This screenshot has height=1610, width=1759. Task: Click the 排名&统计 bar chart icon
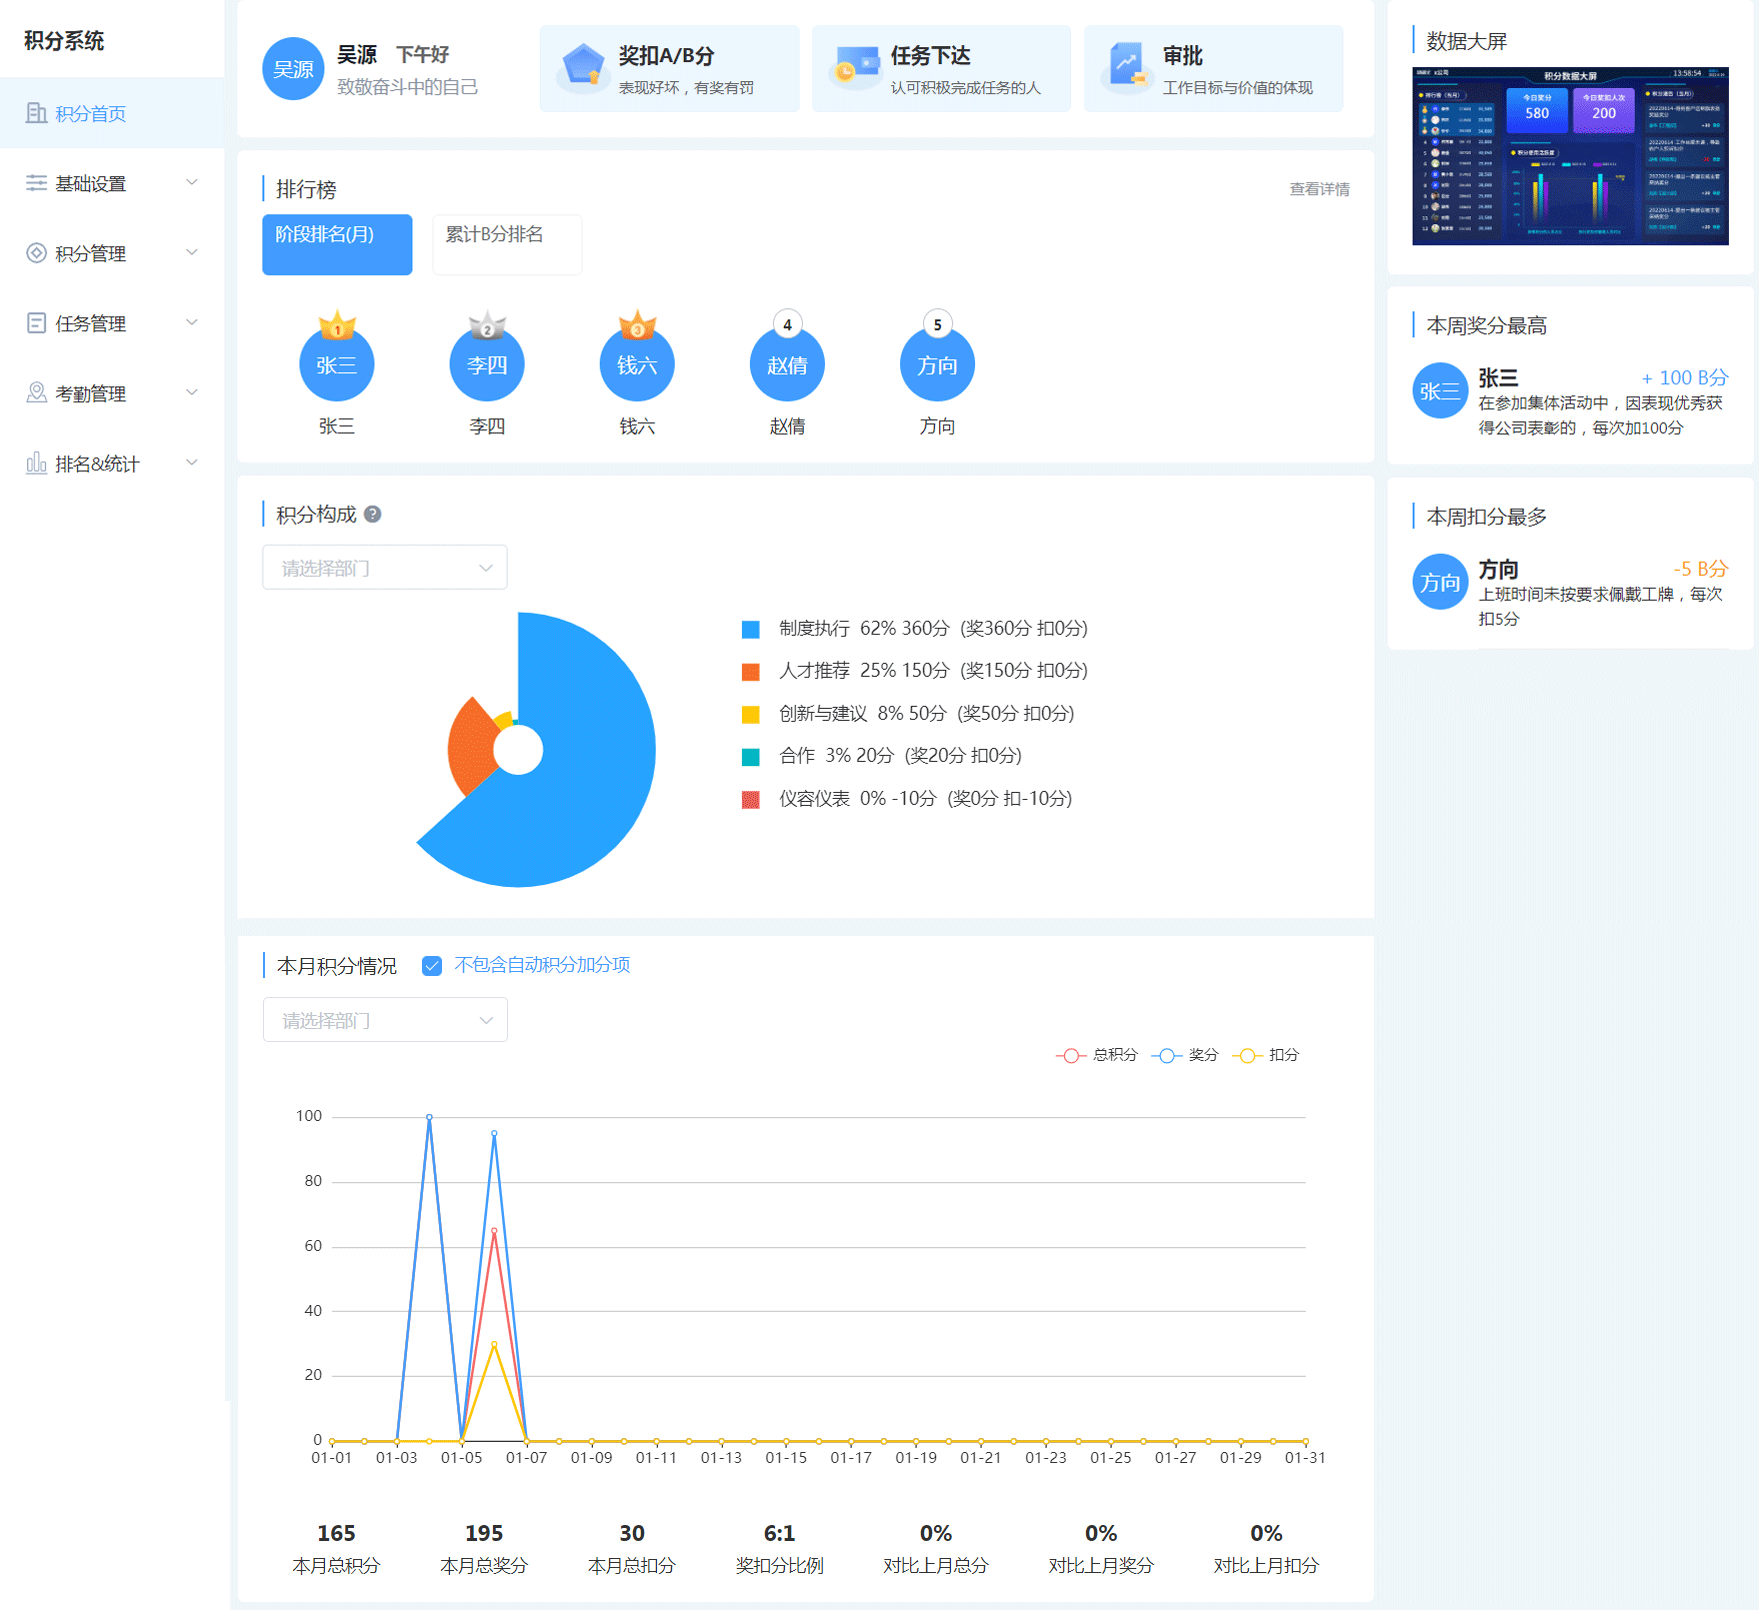(36, 463)
